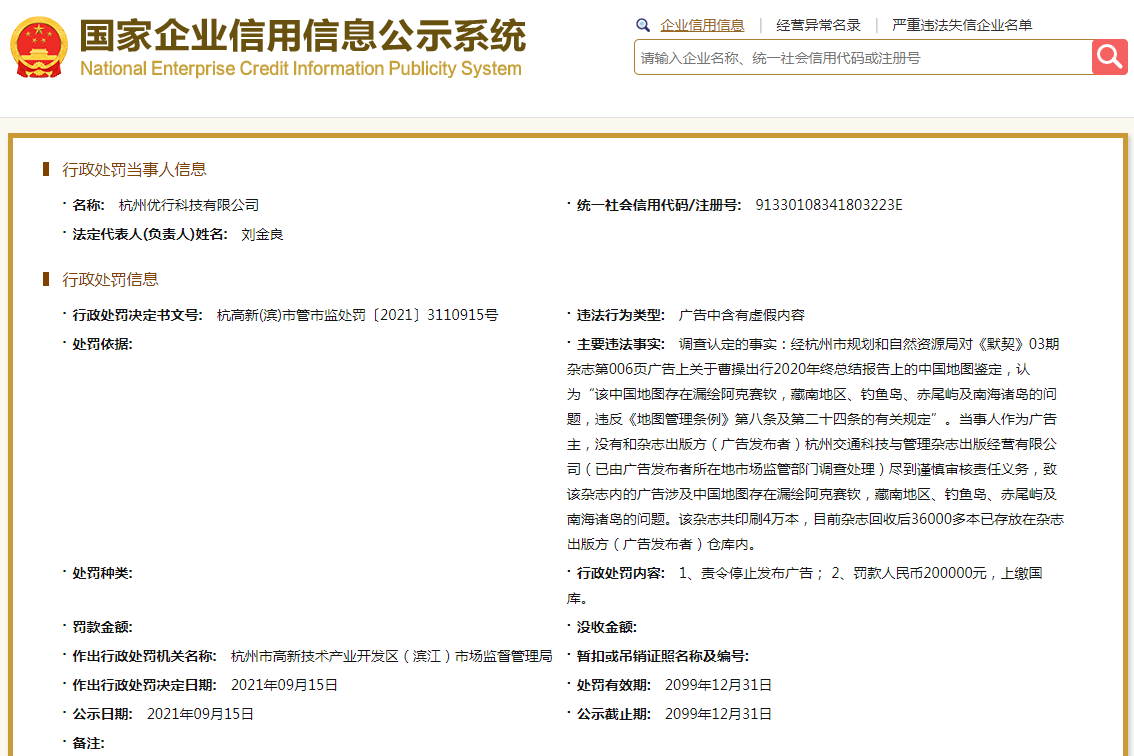
Task: Click the brown marker beside 行政处罚信息 heading
Action: point(46,279)
